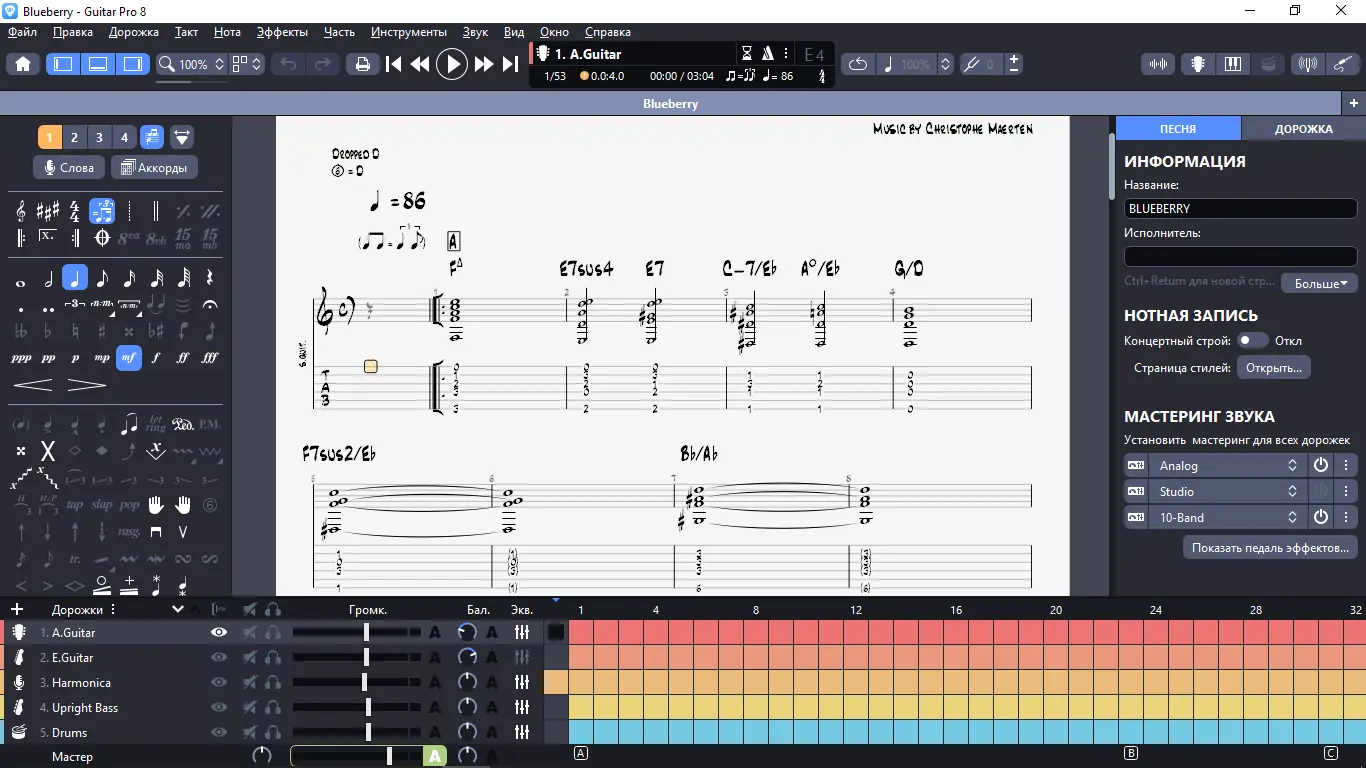The width and height of the screenshot is (1366, 768).
Task: Toggle visibility of Harmonica track
Action: click(x=219, y=682)
